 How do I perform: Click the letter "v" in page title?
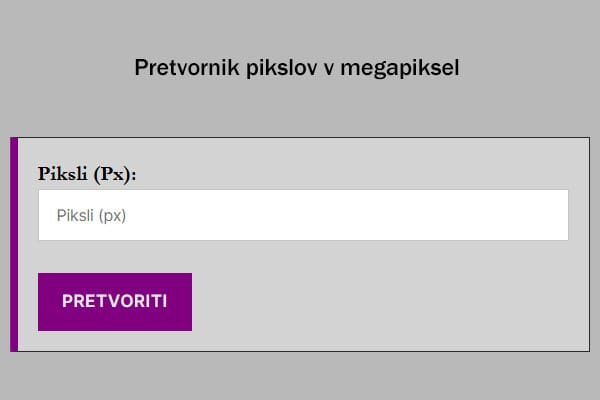click(x=329, y=69)
